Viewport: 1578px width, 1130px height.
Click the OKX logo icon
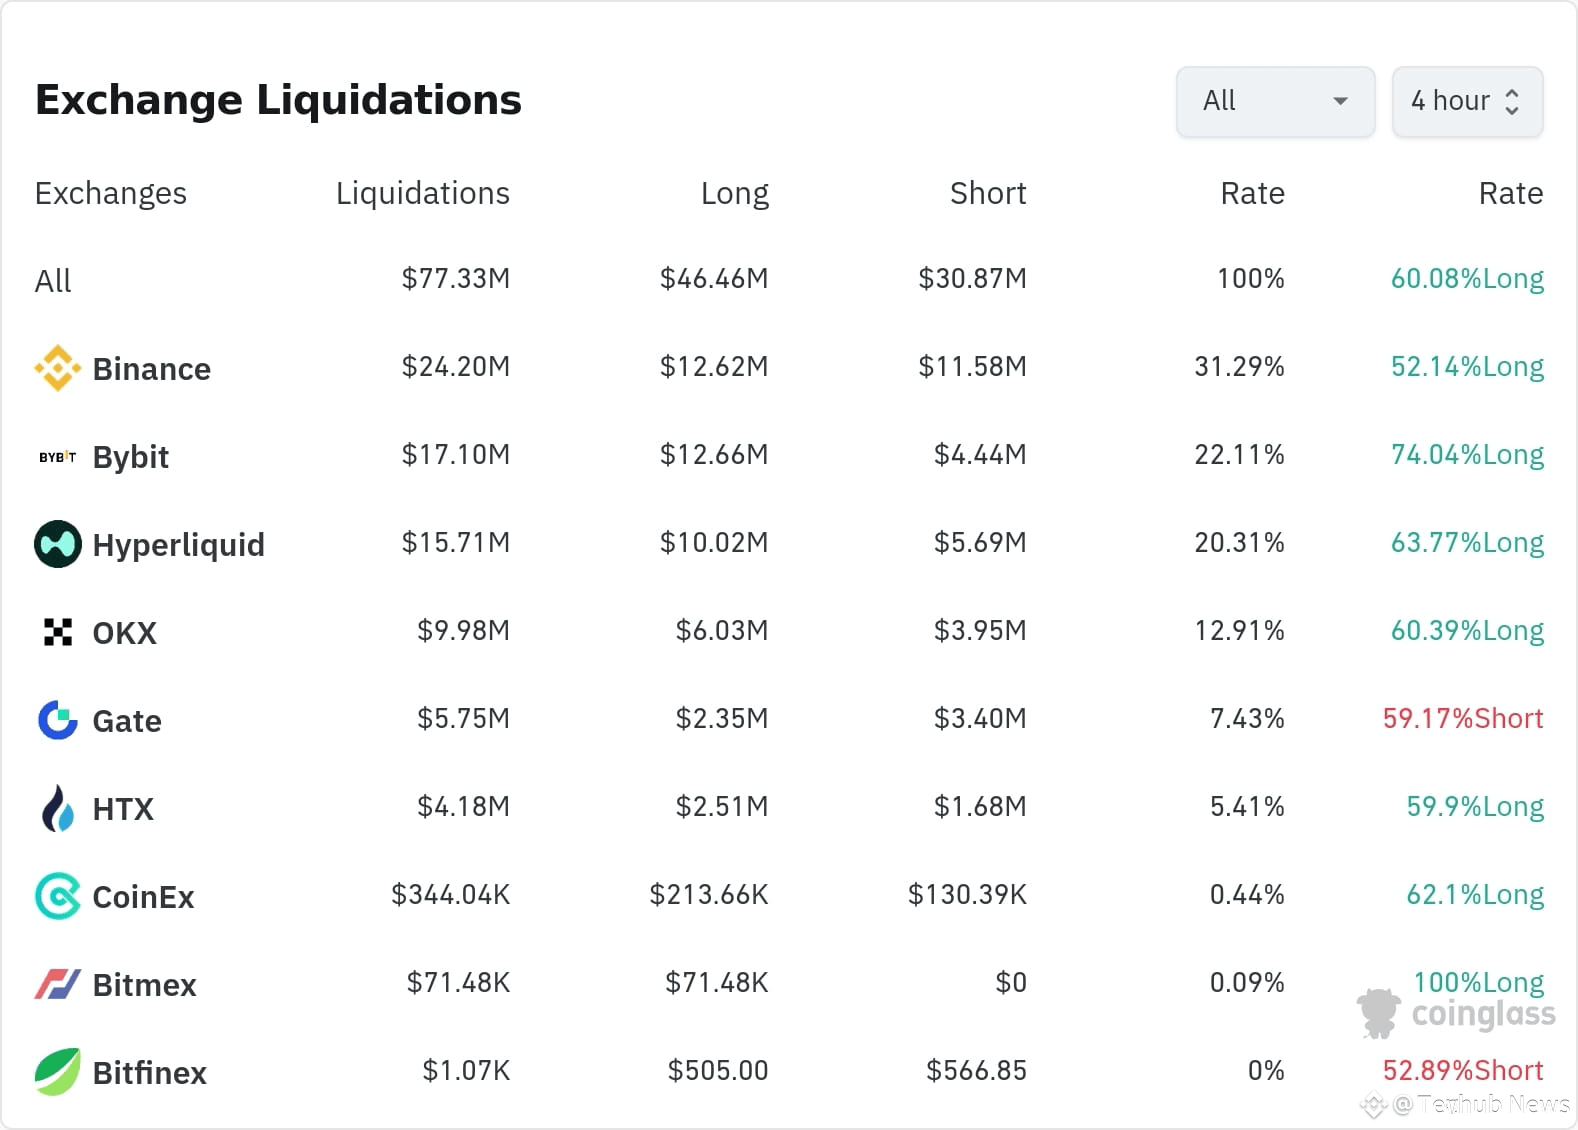coord(58,632)
